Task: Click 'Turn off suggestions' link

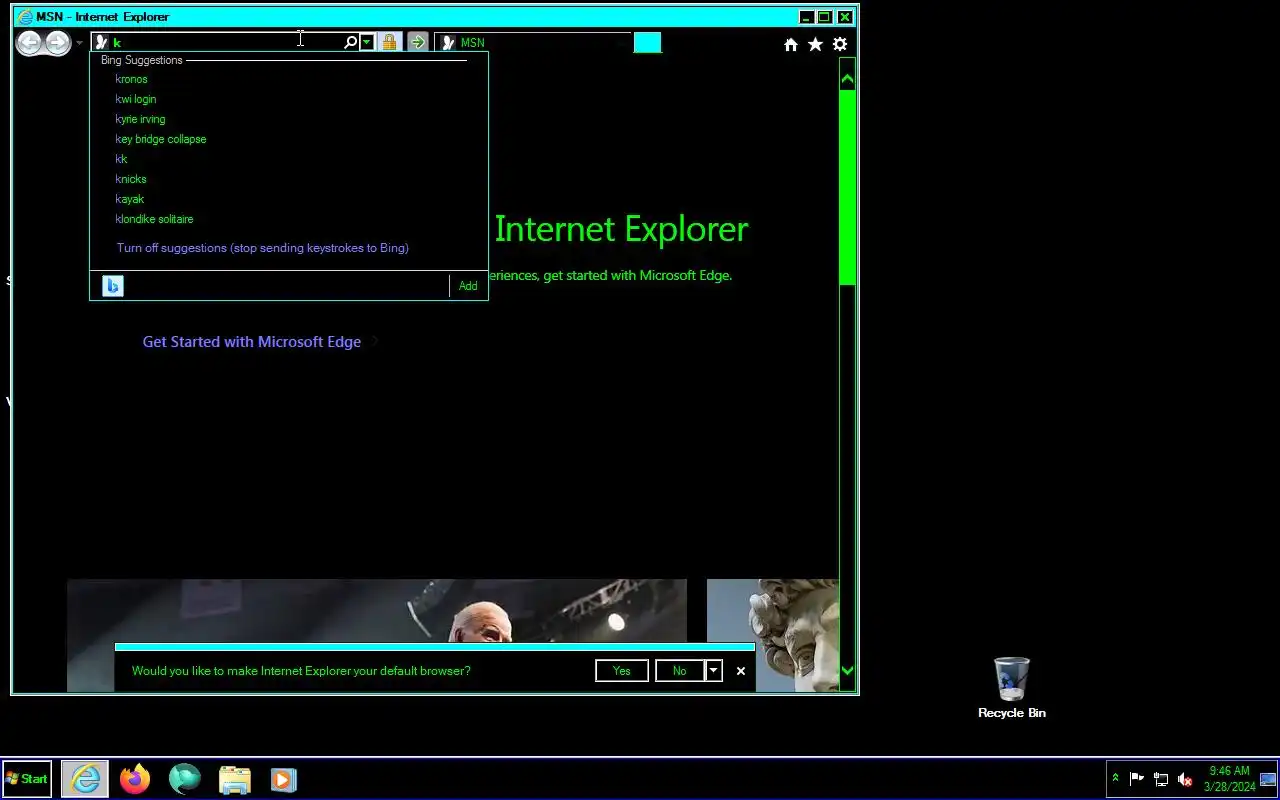Action: tap(263, 248)
